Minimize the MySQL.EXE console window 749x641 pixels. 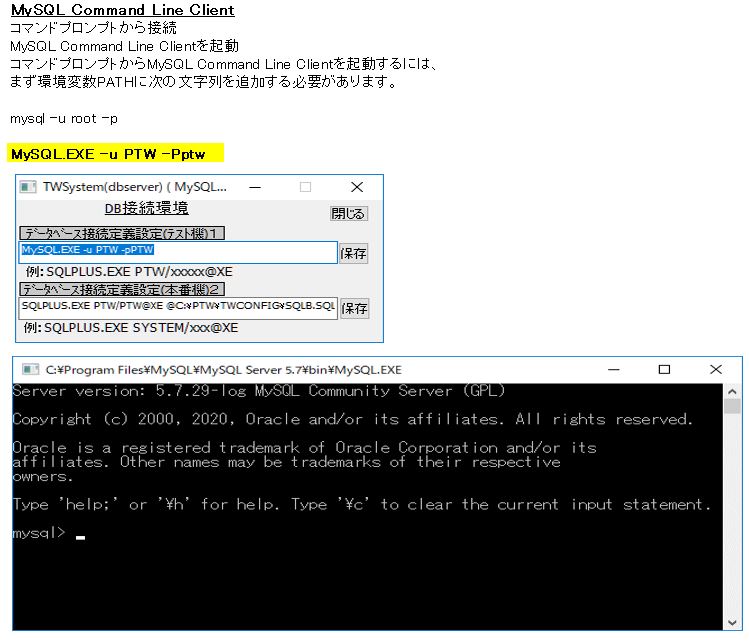[x=614, y=369]
